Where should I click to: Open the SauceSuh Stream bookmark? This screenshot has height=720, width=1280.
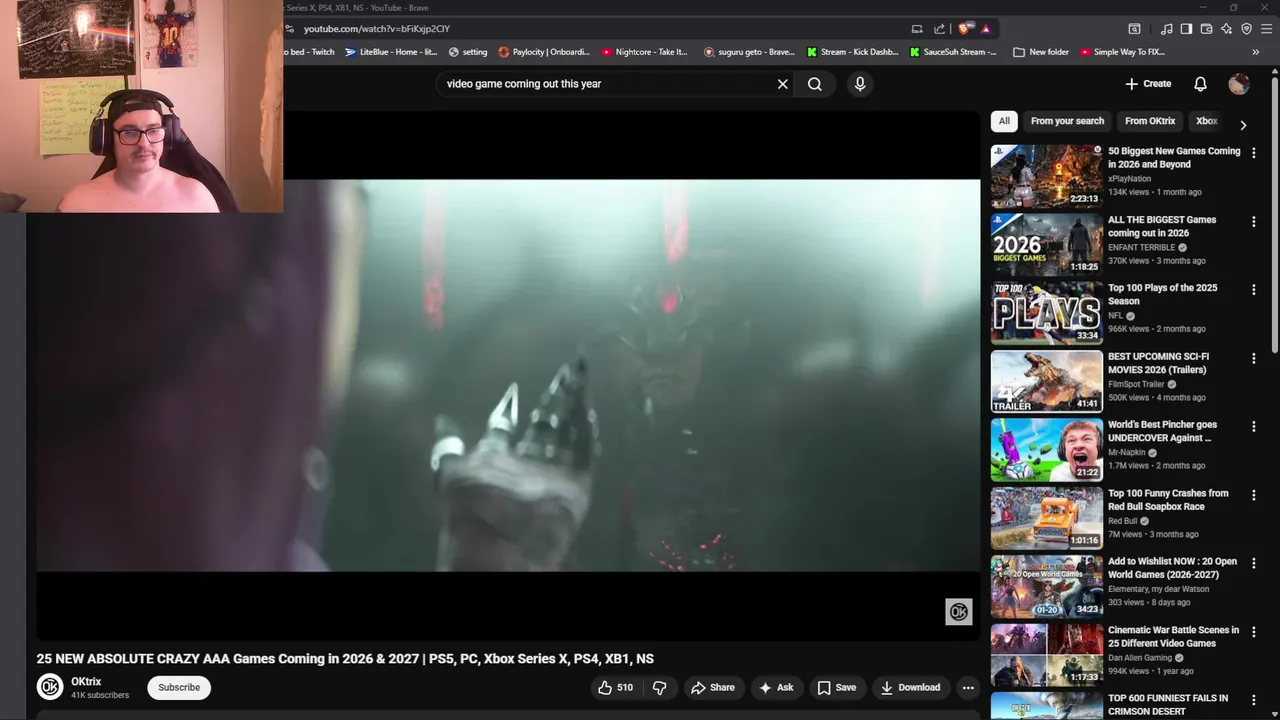[954, 52]
